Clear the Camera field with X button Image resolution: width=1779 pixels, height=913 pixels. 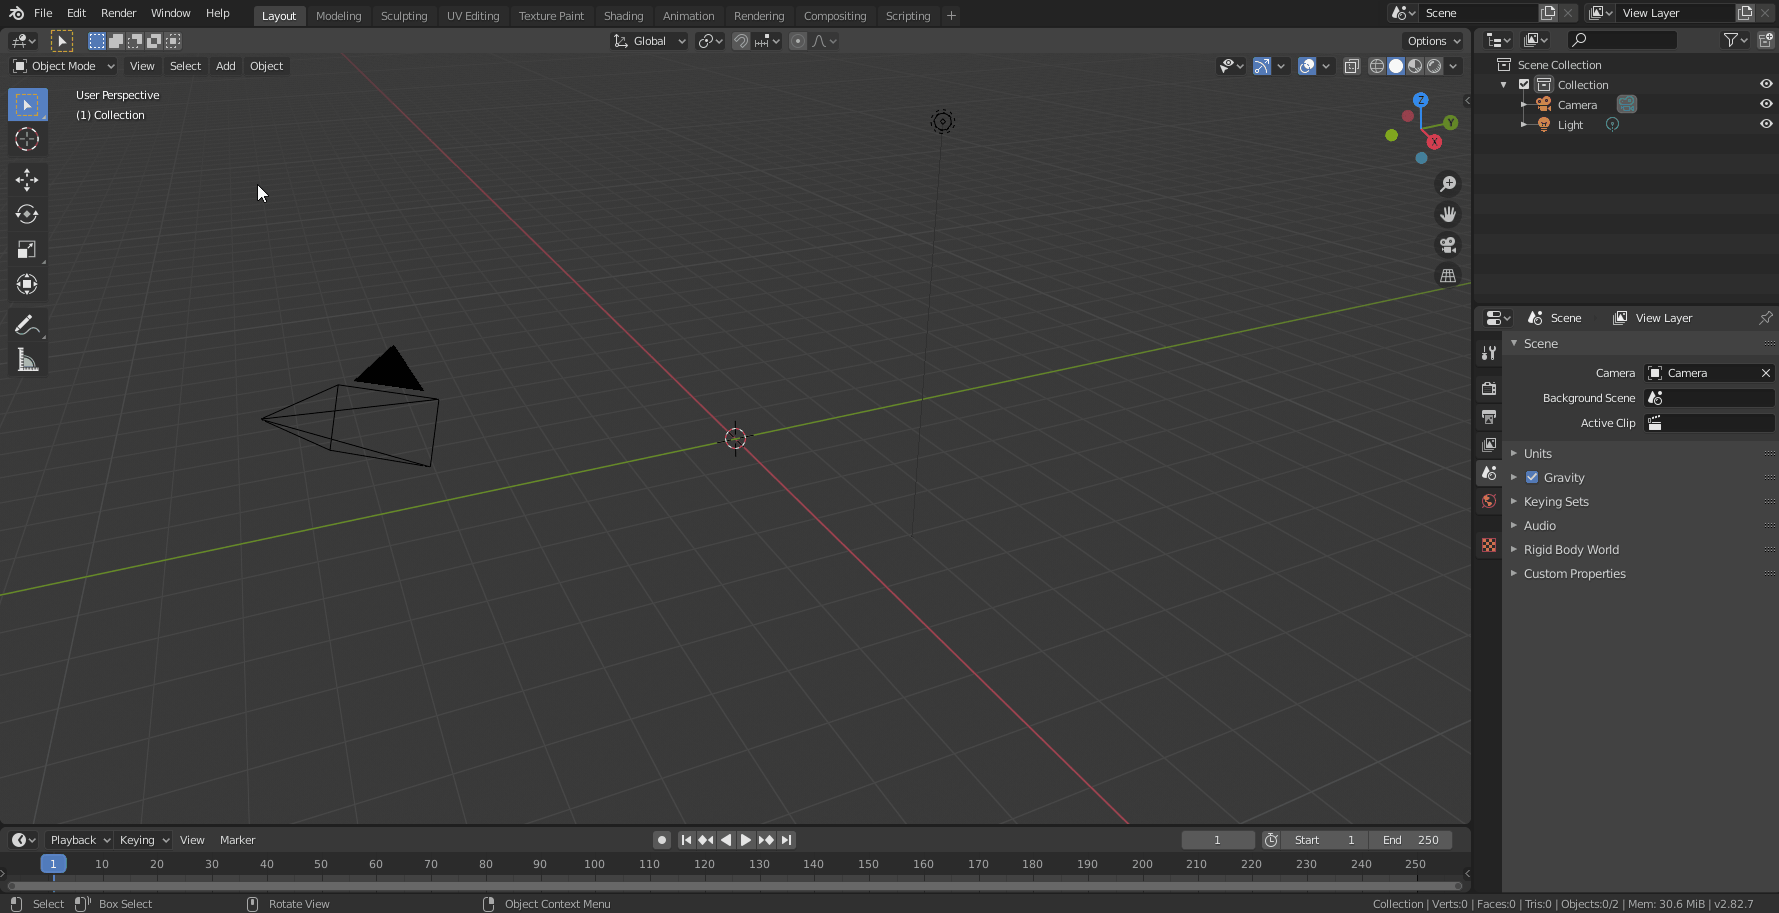[x=1765, y=373]
